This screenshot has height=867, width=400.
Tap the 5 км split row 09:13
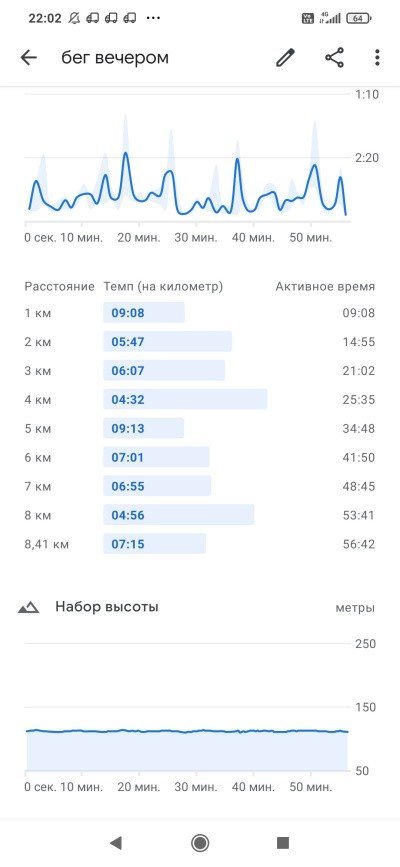[200, 429]
